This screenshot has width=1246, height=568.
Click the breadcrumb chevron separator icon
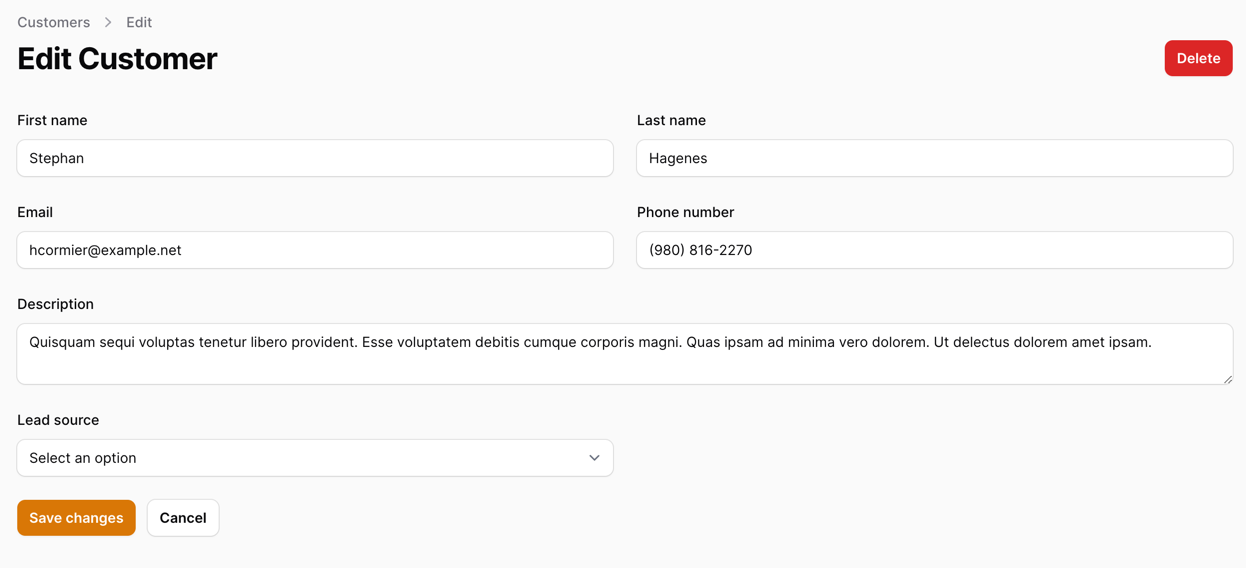(x=108, y=22)
